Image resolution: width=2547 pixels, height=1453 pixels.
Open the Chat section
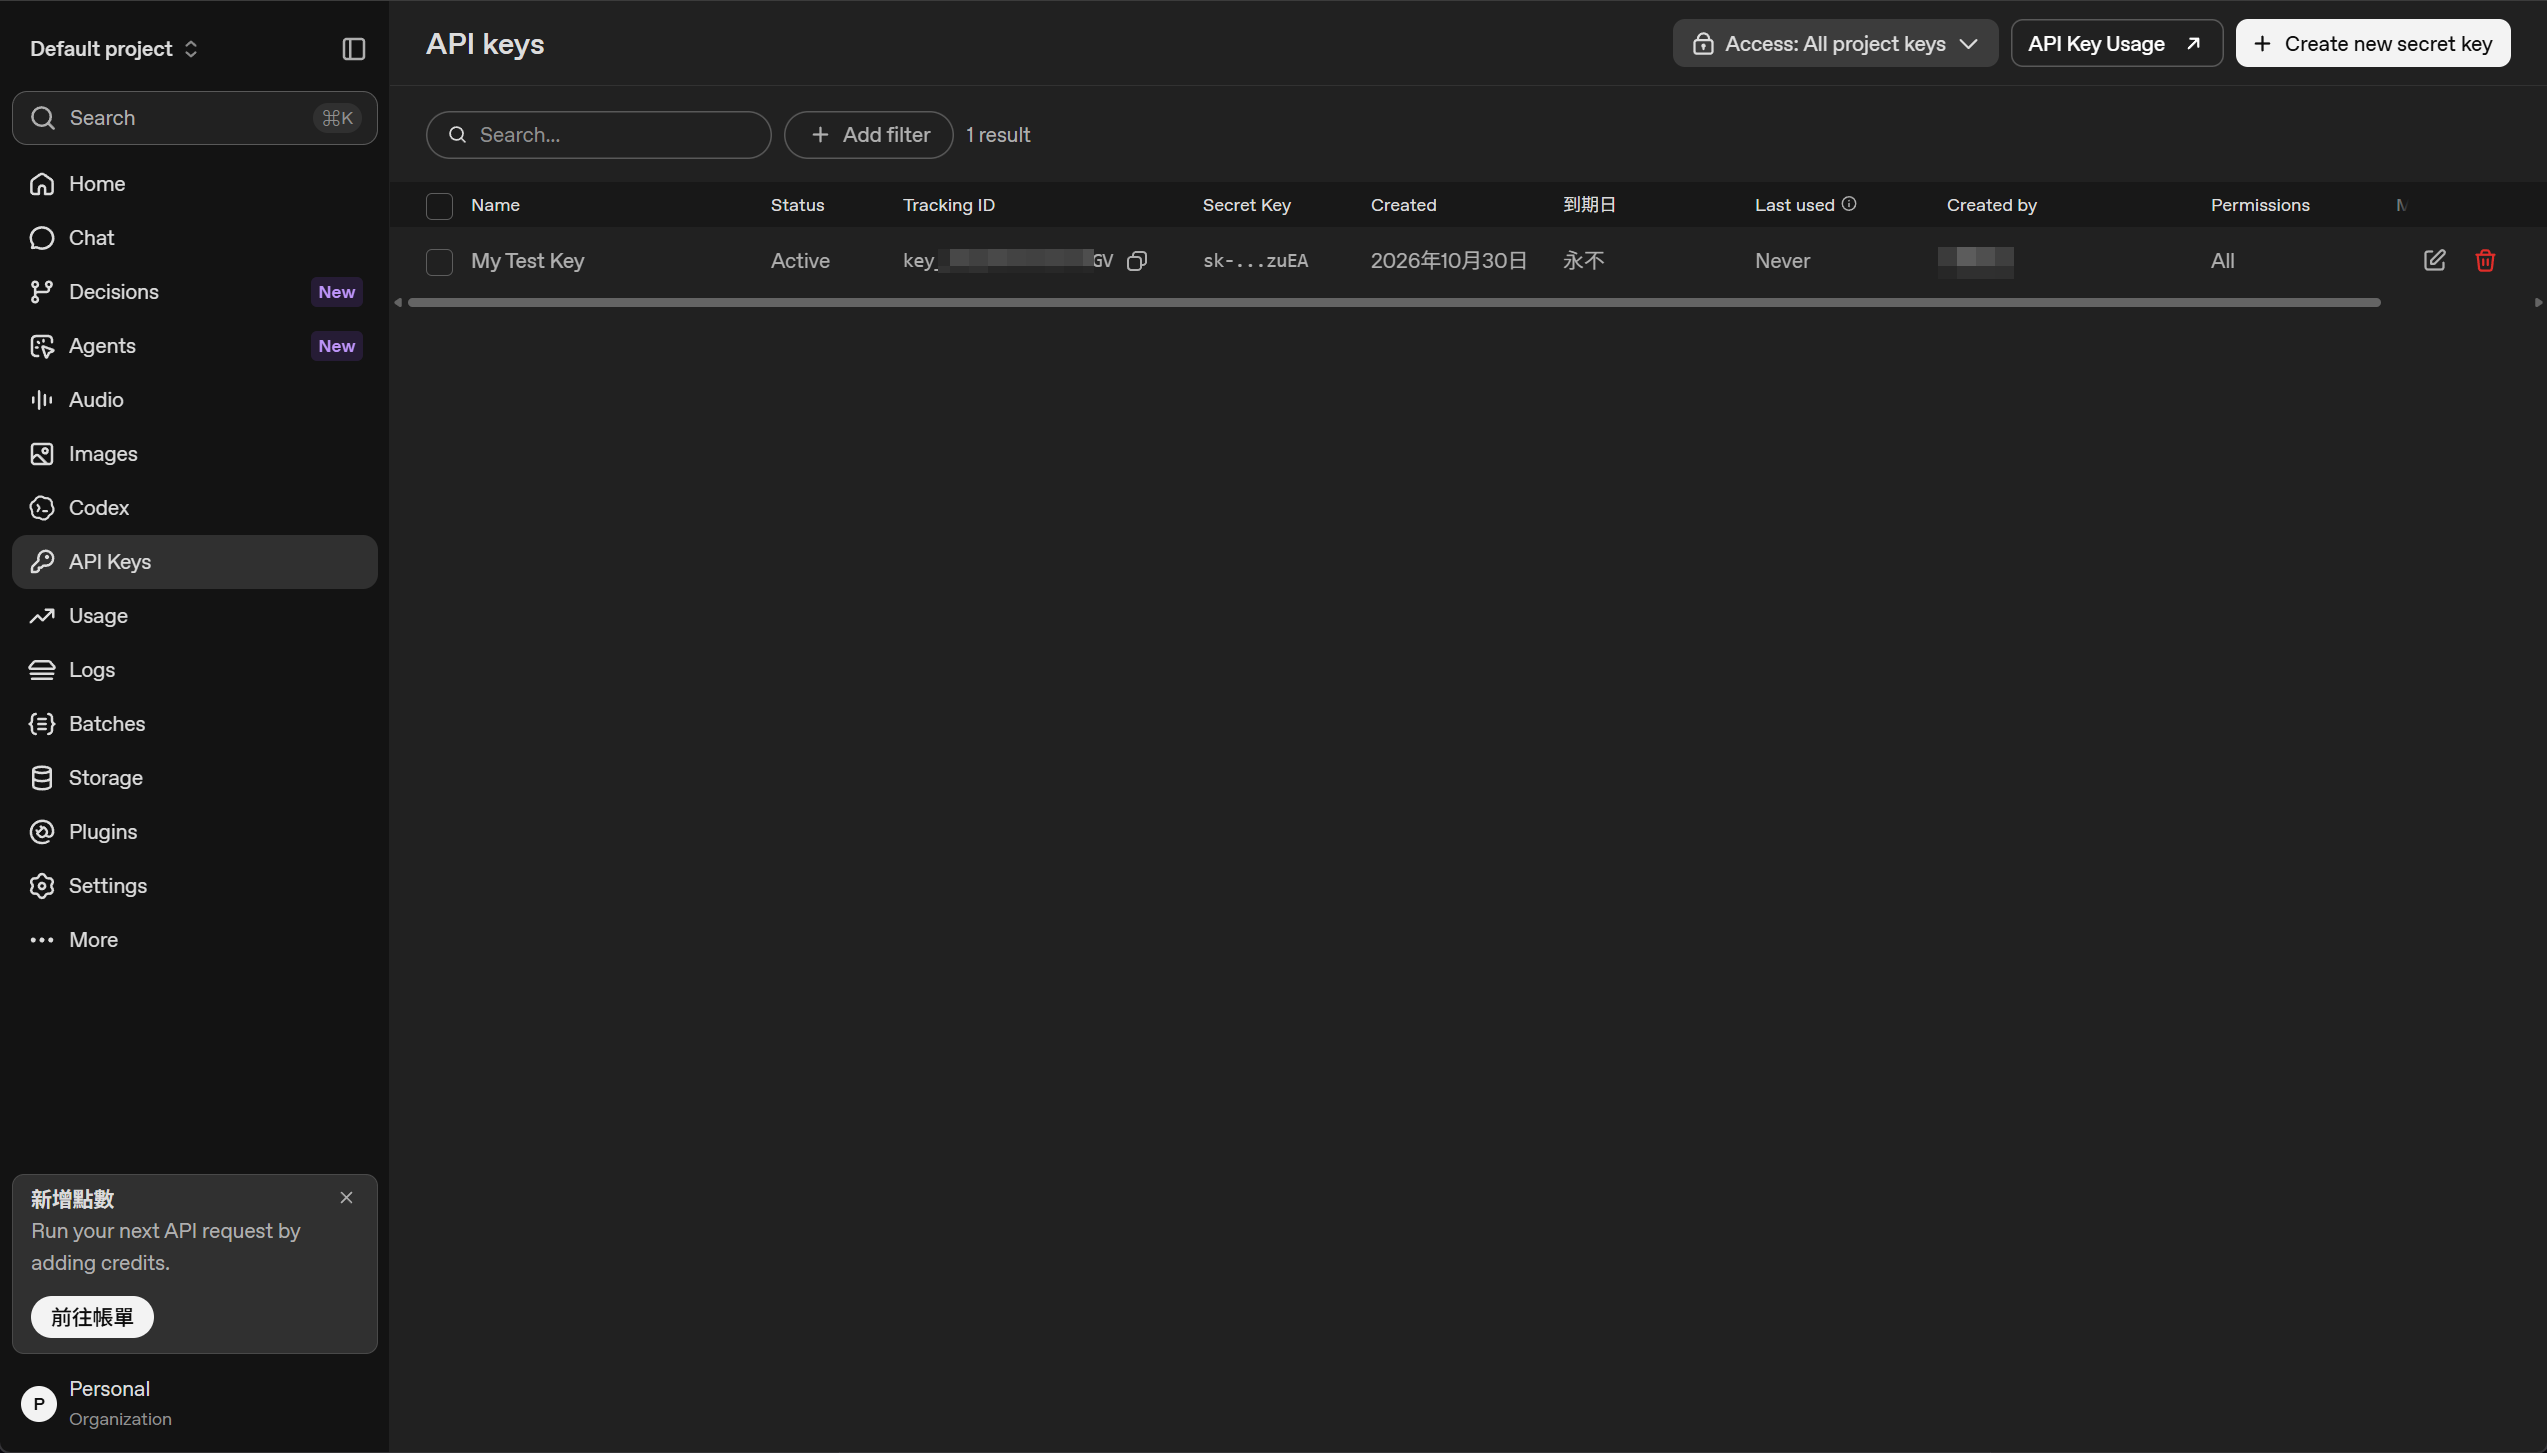pos(195,238)
